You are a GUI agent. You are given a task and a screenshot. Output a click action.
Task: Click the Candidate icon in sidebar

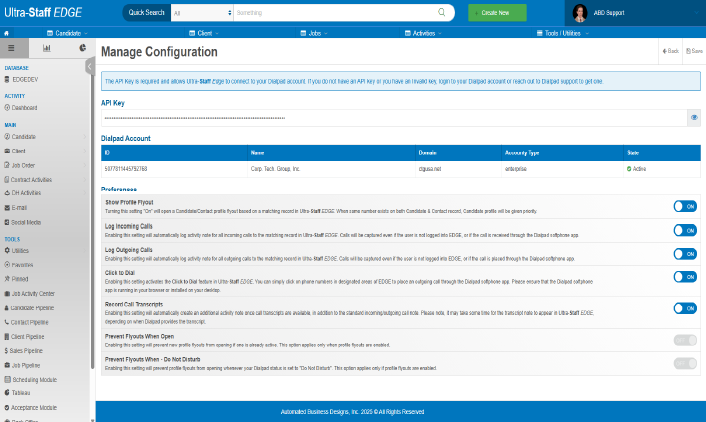click(x=7, y=136)
